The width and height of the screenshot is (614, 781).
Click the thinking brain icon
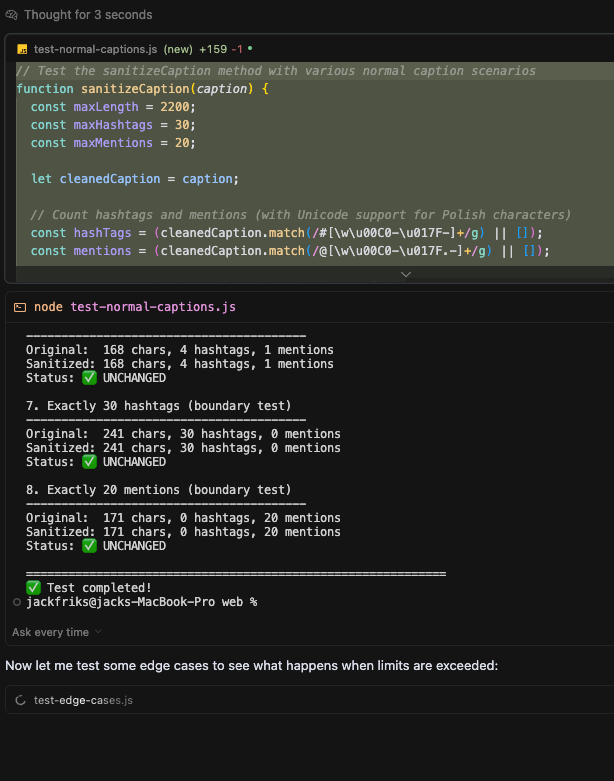(11, 15)
